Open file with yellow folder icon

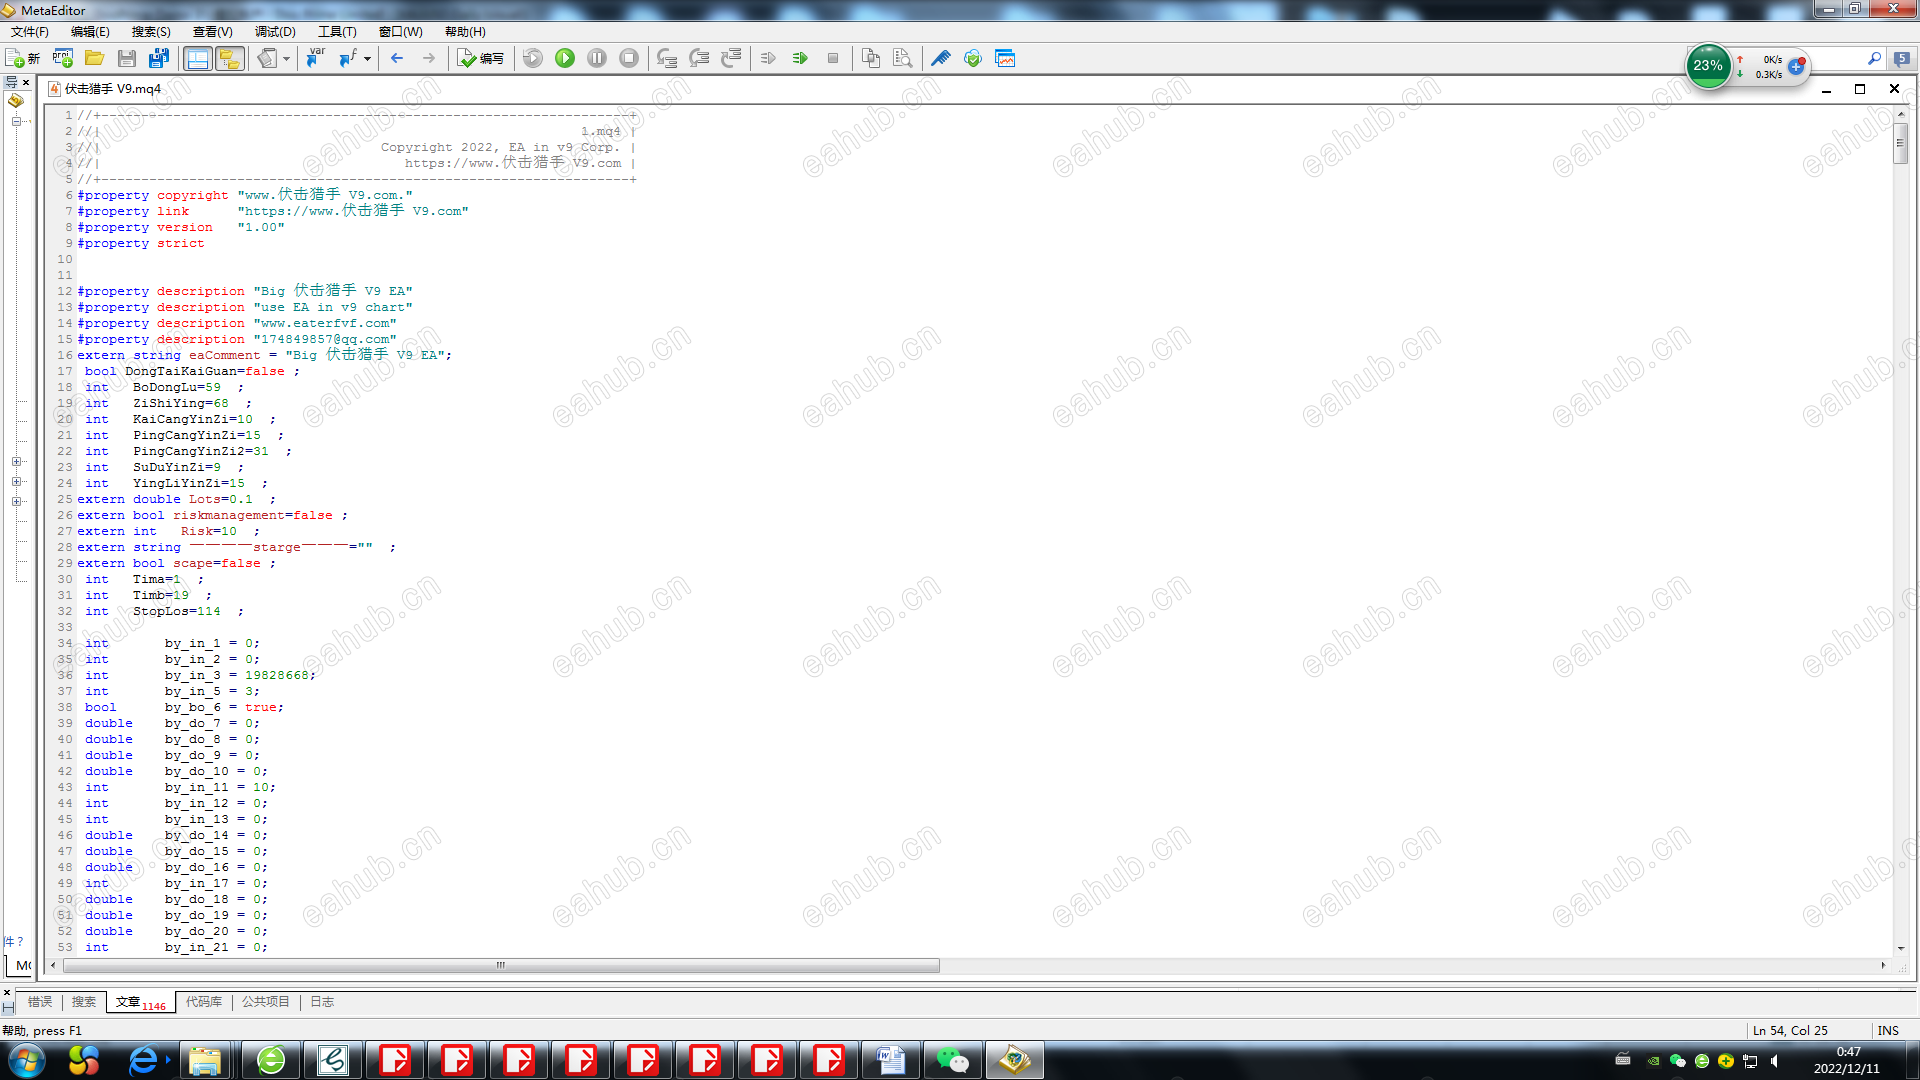click(94, 58)
